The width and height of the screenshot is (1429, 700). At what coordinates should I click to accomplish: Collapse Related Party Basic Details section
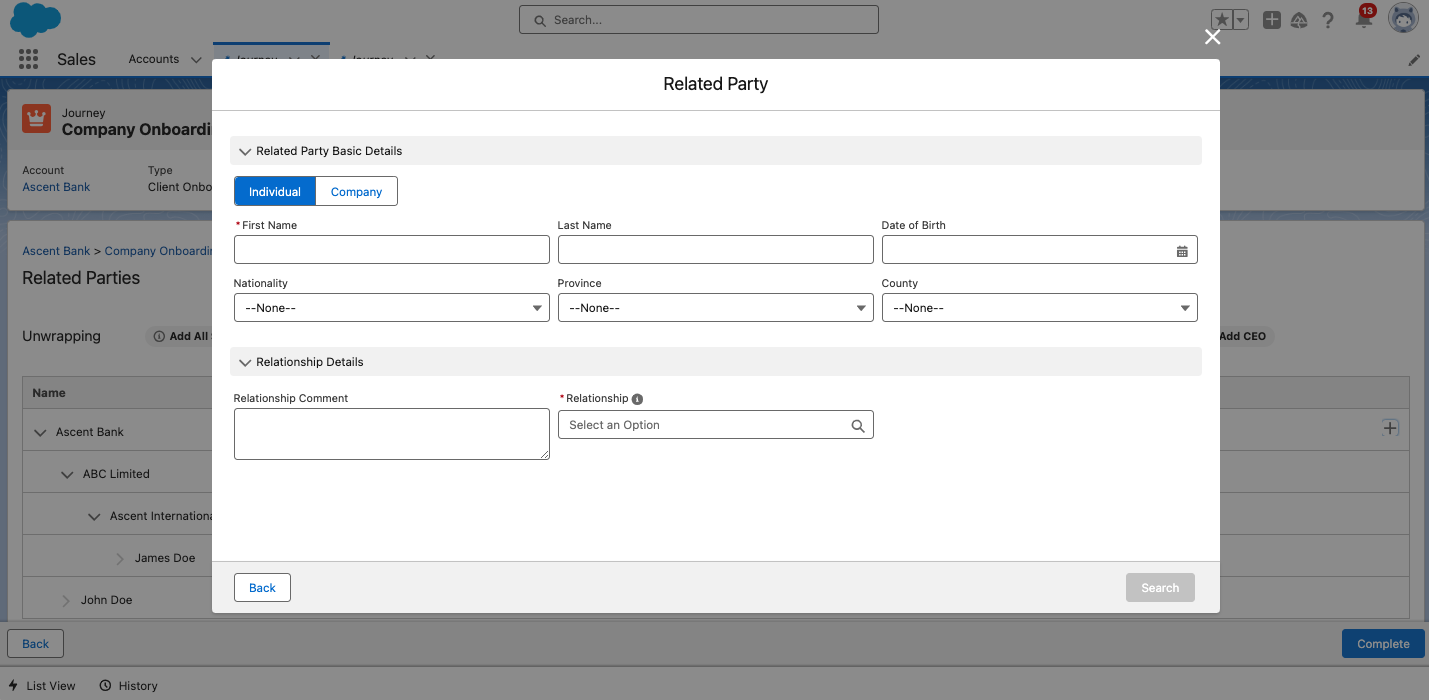coord(245,152)
